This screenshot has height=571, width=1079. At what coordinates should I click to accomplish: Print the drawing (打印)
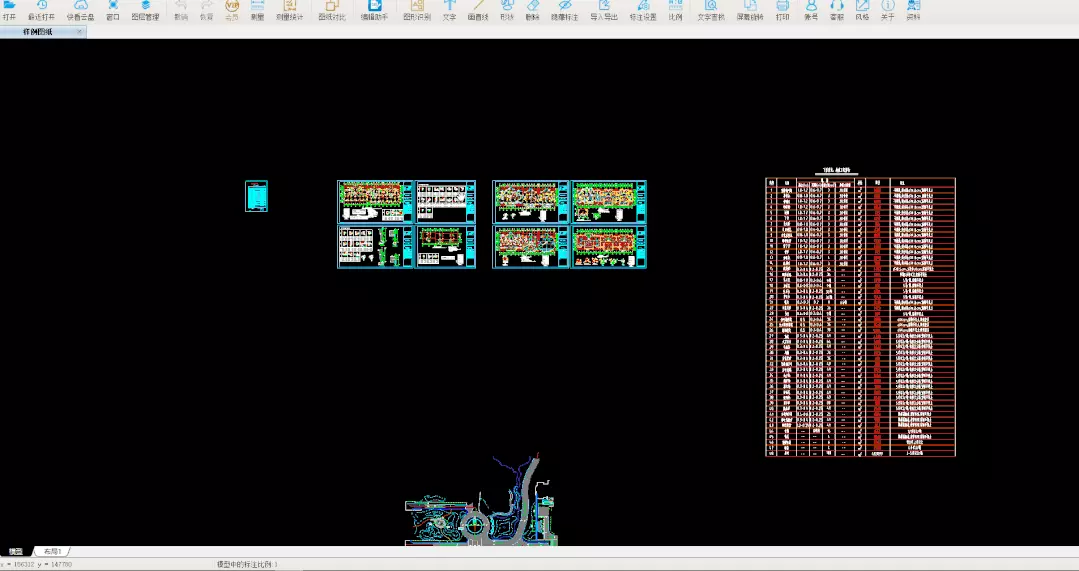pyautogui.click(x=783, y=10)
